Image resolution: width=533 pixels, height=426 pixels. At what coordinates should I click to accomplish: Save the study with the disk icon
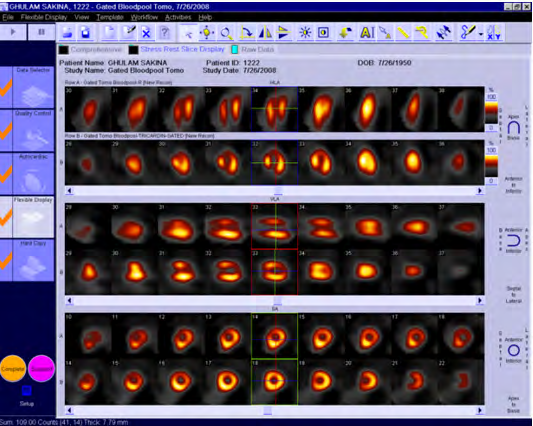[85, 33]
